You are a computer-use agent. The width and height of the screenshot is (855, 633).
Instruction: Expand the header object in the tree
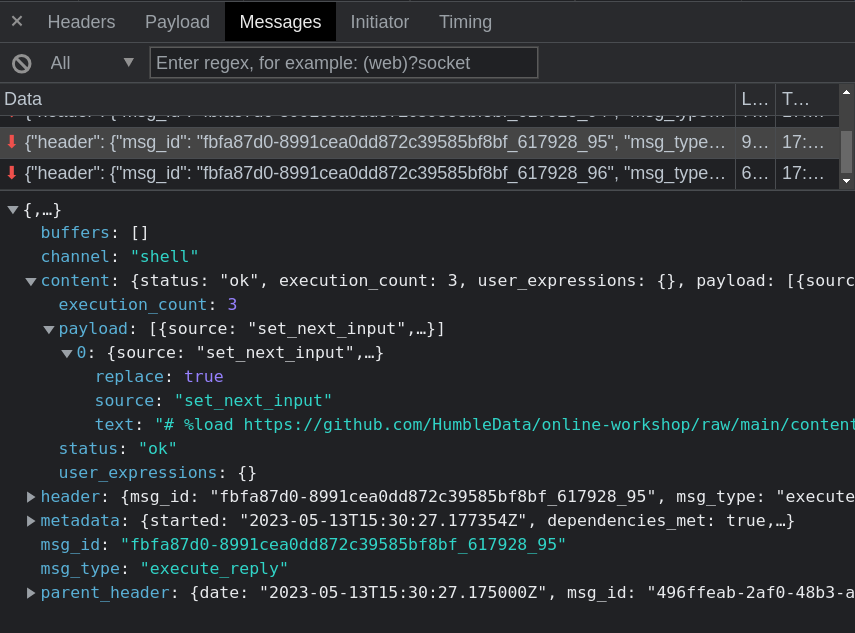[x=30, y=496]
